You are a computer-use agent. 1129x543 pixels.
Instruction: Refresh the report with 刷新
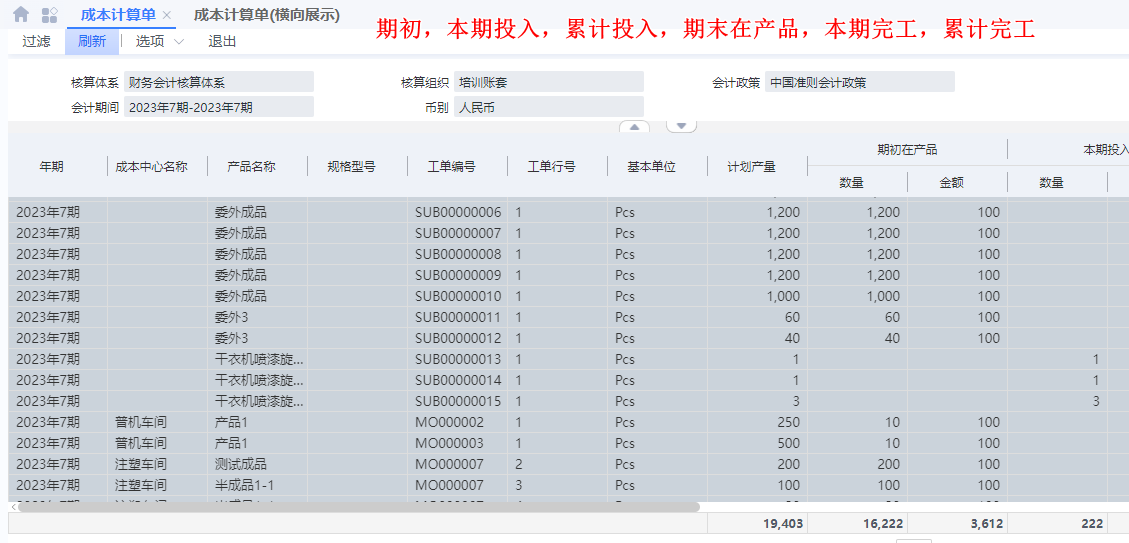coord(92,41)
